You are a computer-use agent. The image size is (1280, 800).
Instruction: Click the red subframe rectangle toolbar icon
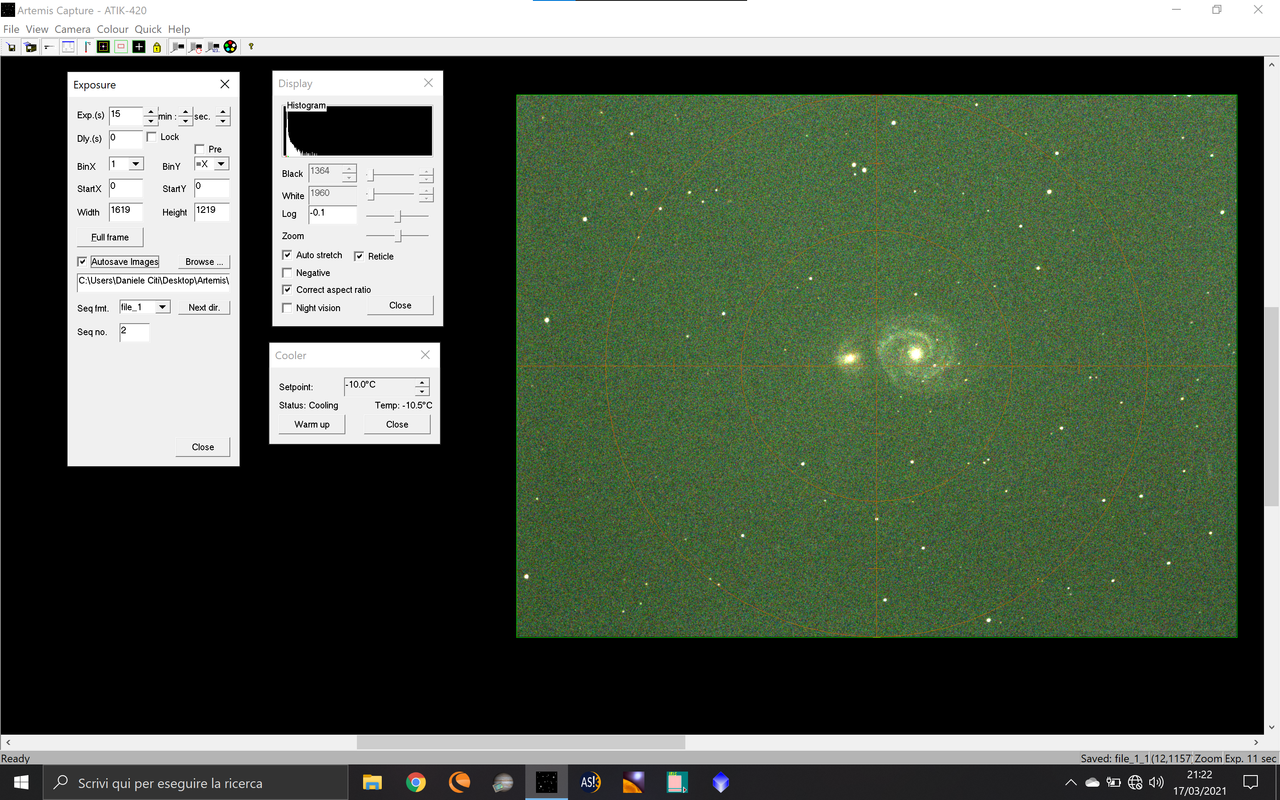(120, 46)
